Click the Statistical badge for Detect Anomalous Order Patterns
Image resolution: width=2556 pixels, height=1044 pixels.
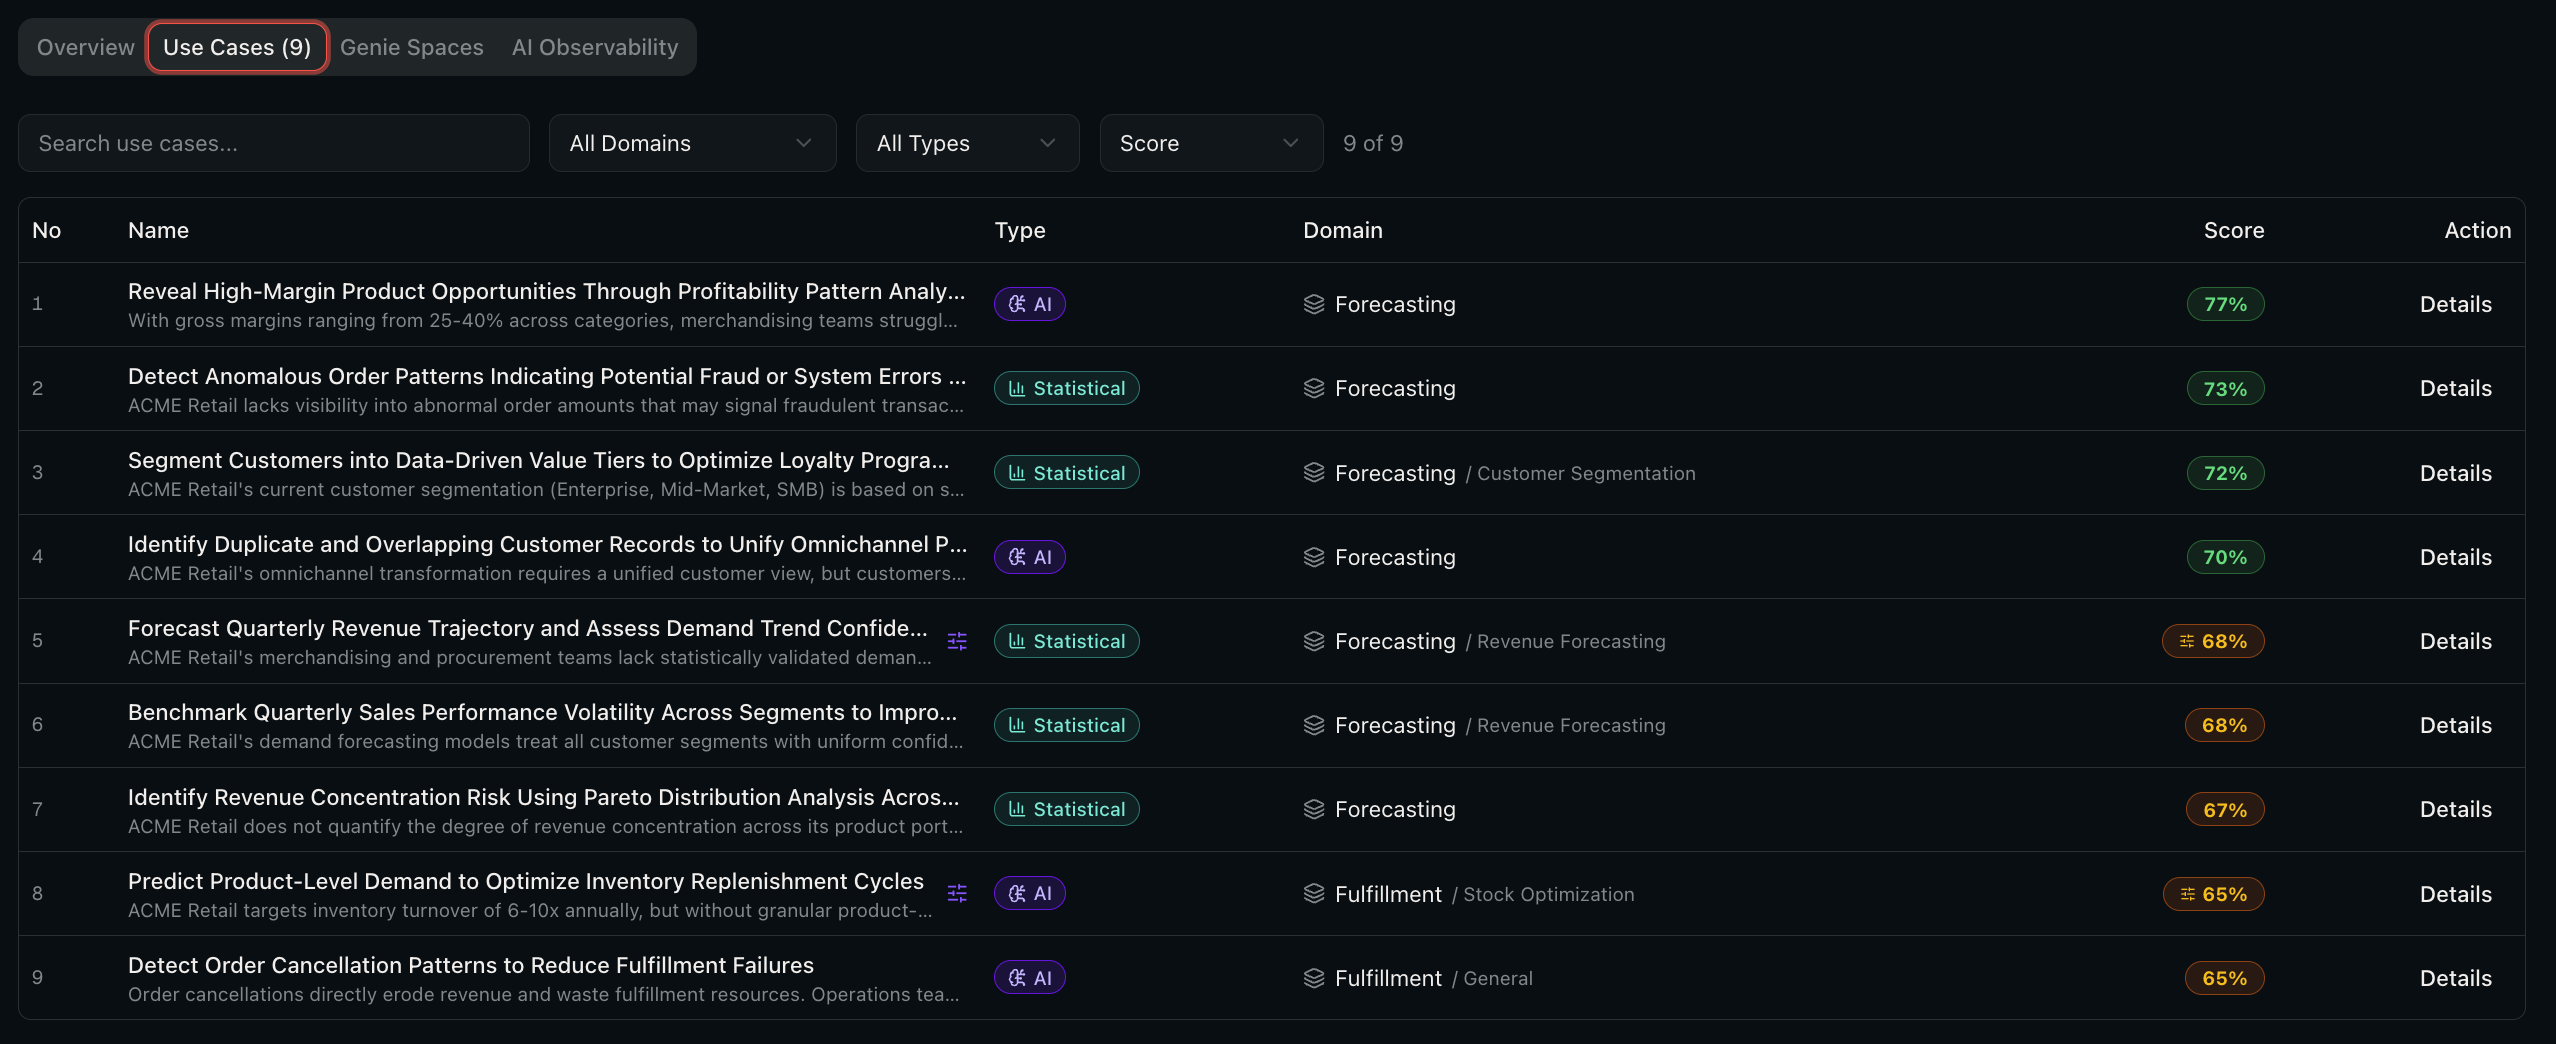pos(1067,388)
